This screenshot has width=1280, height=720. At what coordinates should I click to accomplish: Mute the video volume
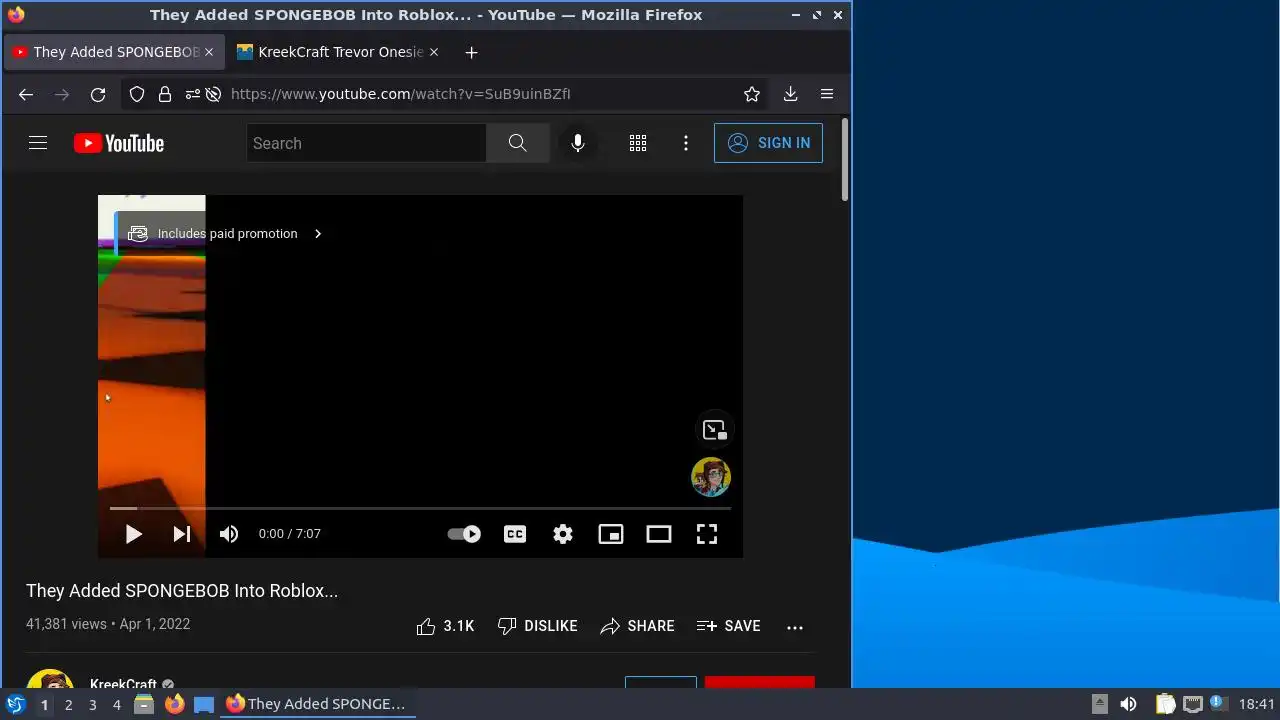click(229, 534)
